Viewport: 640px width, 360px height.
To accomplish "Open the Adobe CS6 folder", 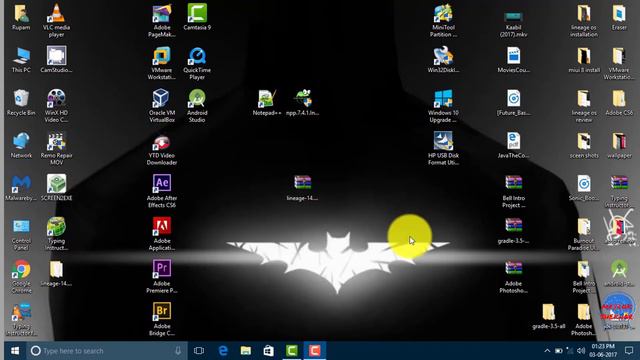I will [619, 102].
